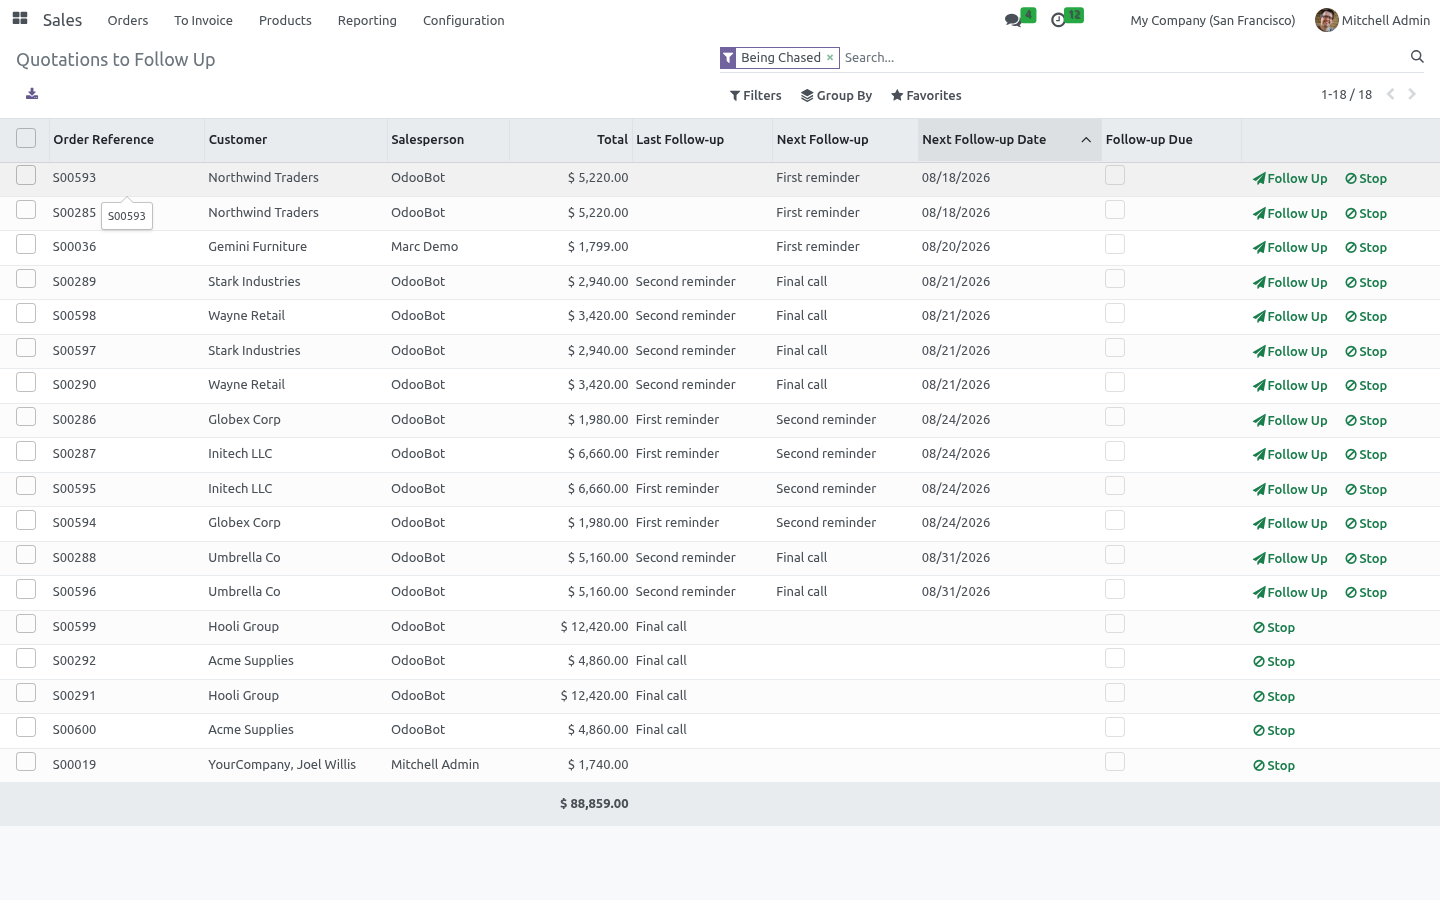Screen dimensions: 1440x900
Task: Click Stop for order S00036
Action: point(1366,248)
